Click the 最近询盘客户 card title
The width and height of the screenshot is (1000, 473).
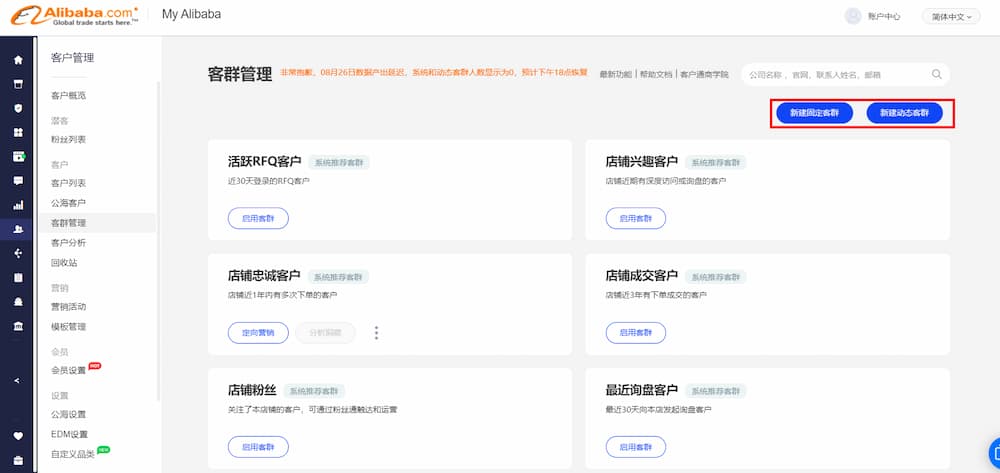[x=642, y=390]
